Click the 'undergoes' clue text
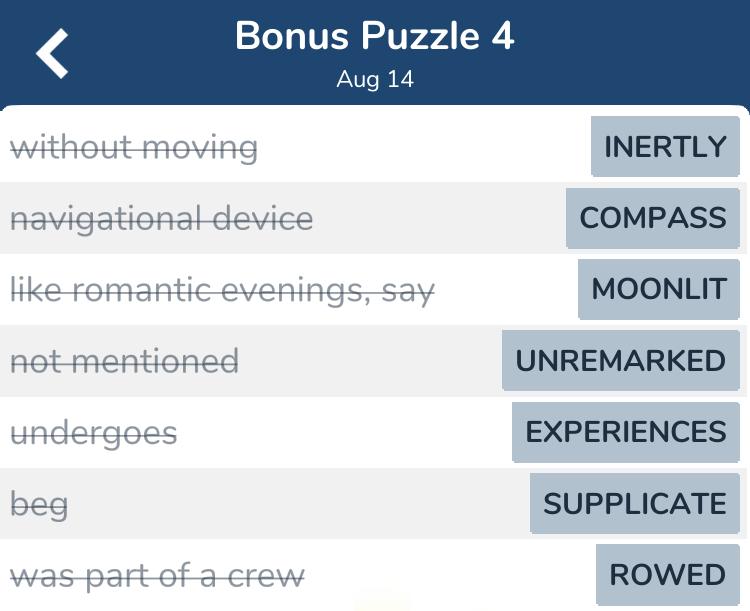The image size is (750, 611). [x=93, y=433]
